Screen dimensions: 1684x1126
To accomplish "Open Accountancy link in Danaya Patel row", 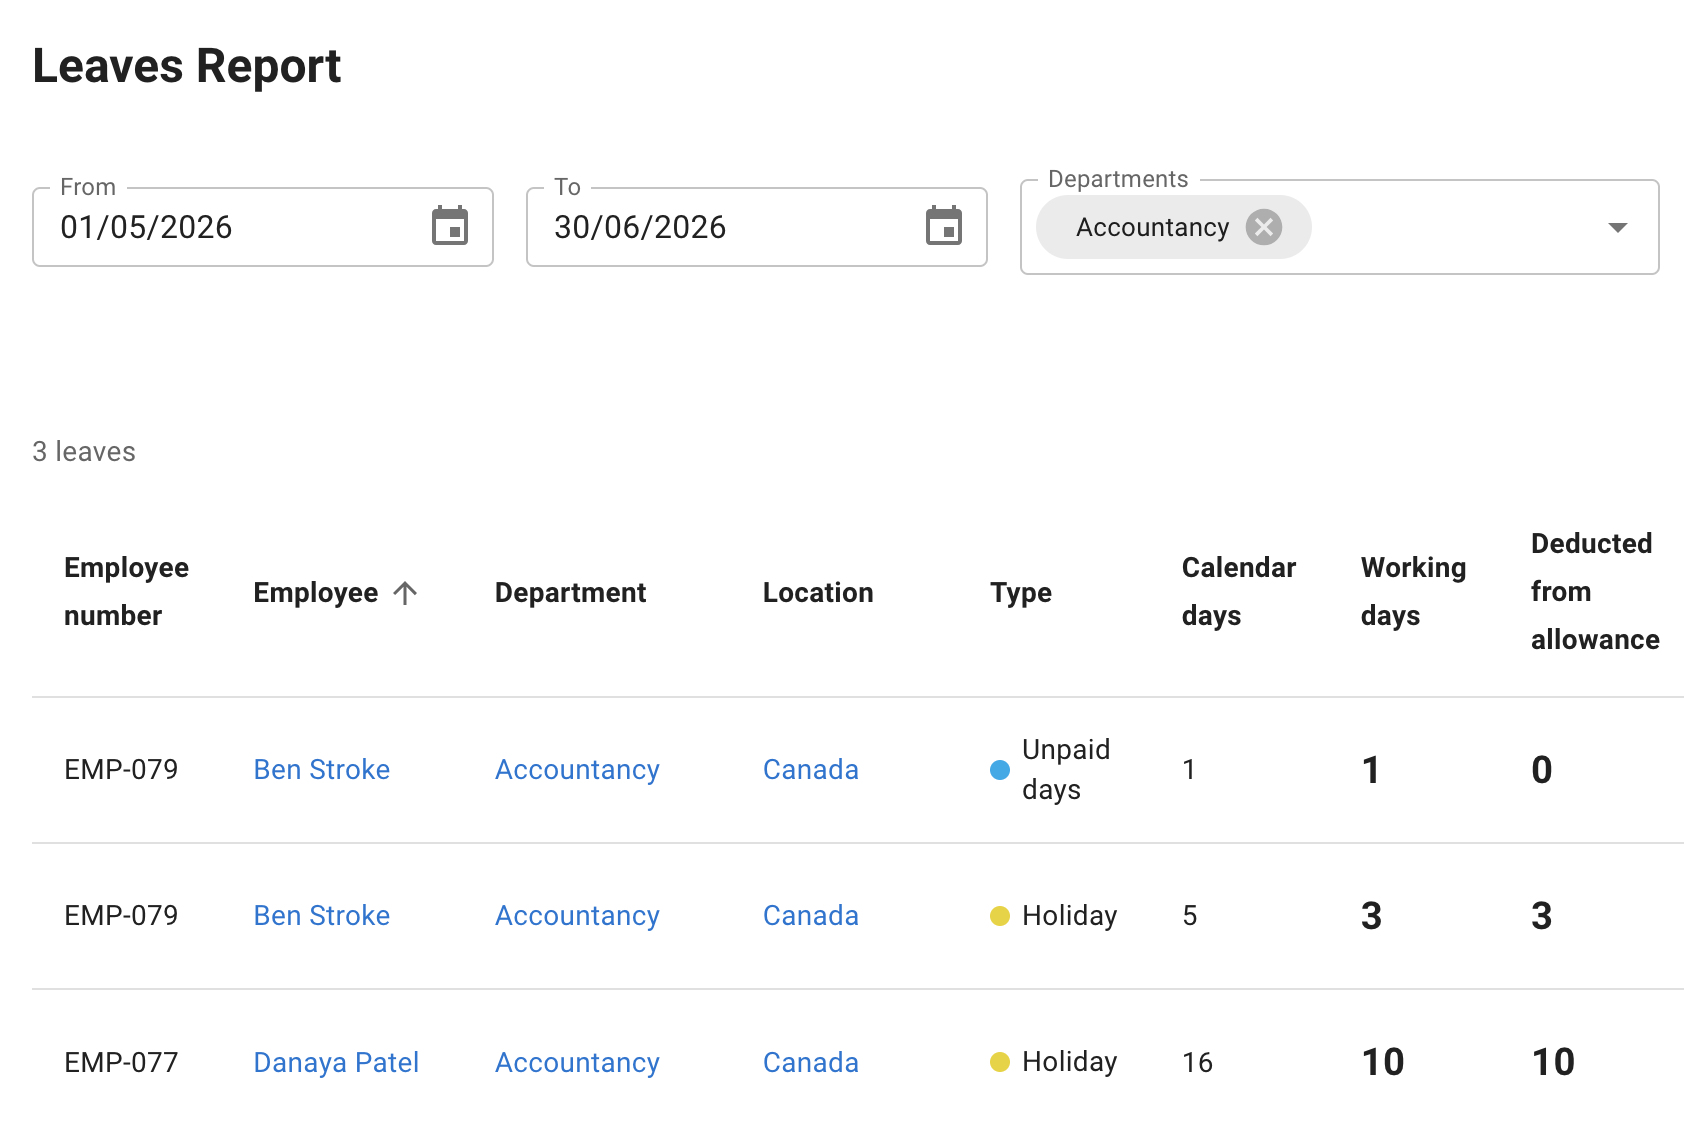I will (x=577, y=1063).
